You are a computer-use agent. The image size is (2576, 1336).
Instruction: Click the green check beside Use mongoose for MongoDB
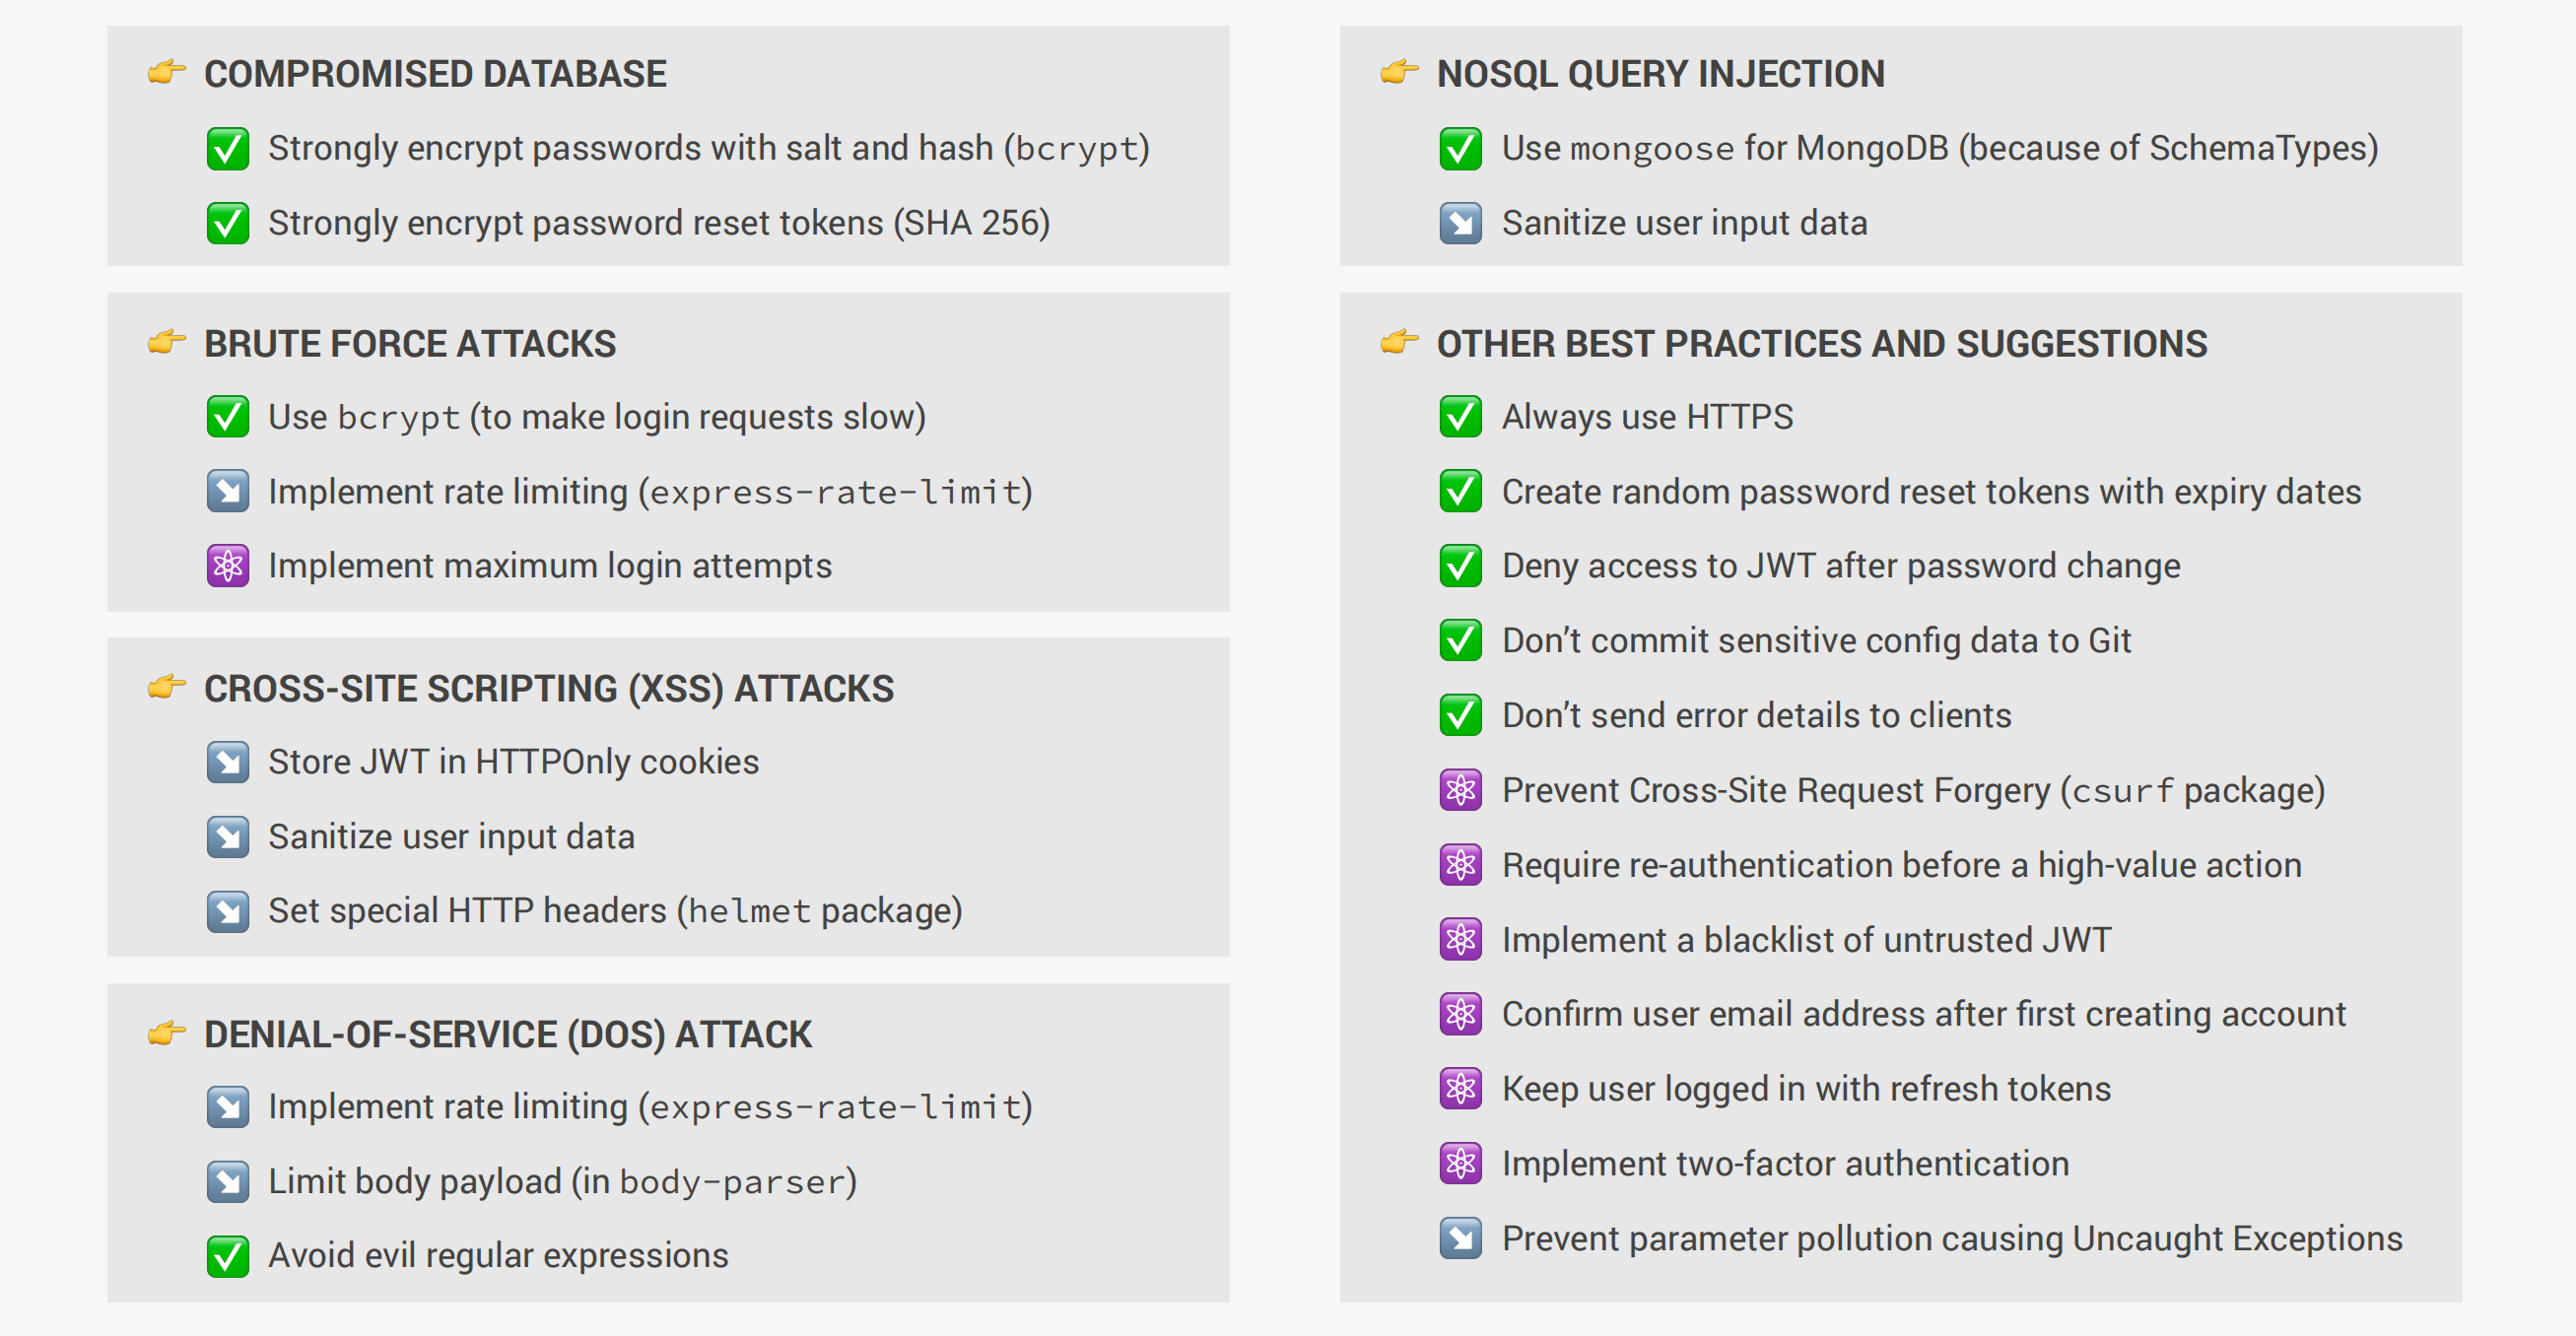(1461, 148)
